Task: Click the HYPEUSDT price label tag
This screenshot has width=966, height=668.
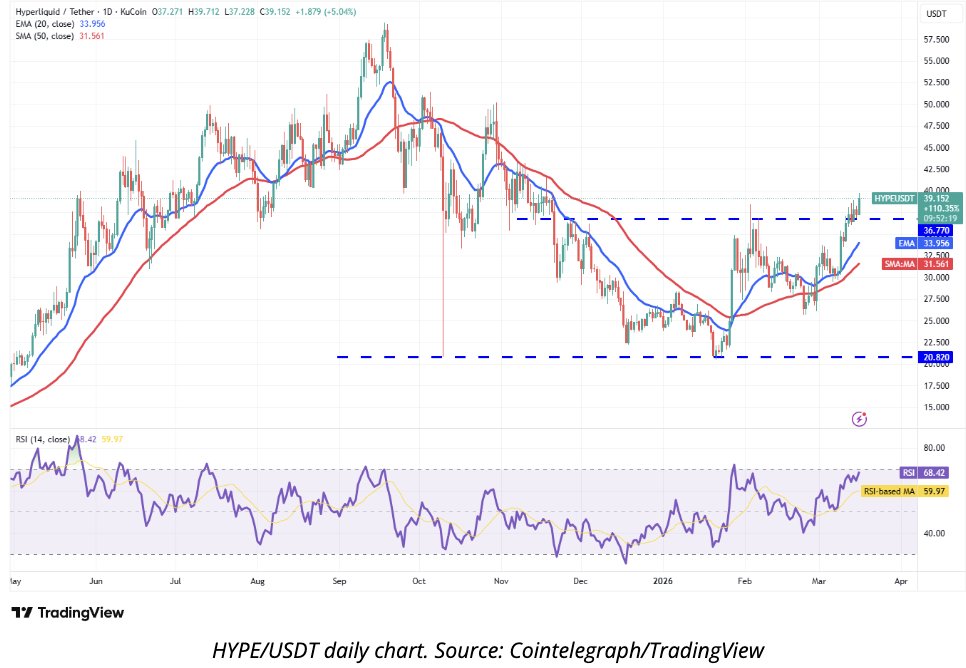Action: (x=894, y=198)
